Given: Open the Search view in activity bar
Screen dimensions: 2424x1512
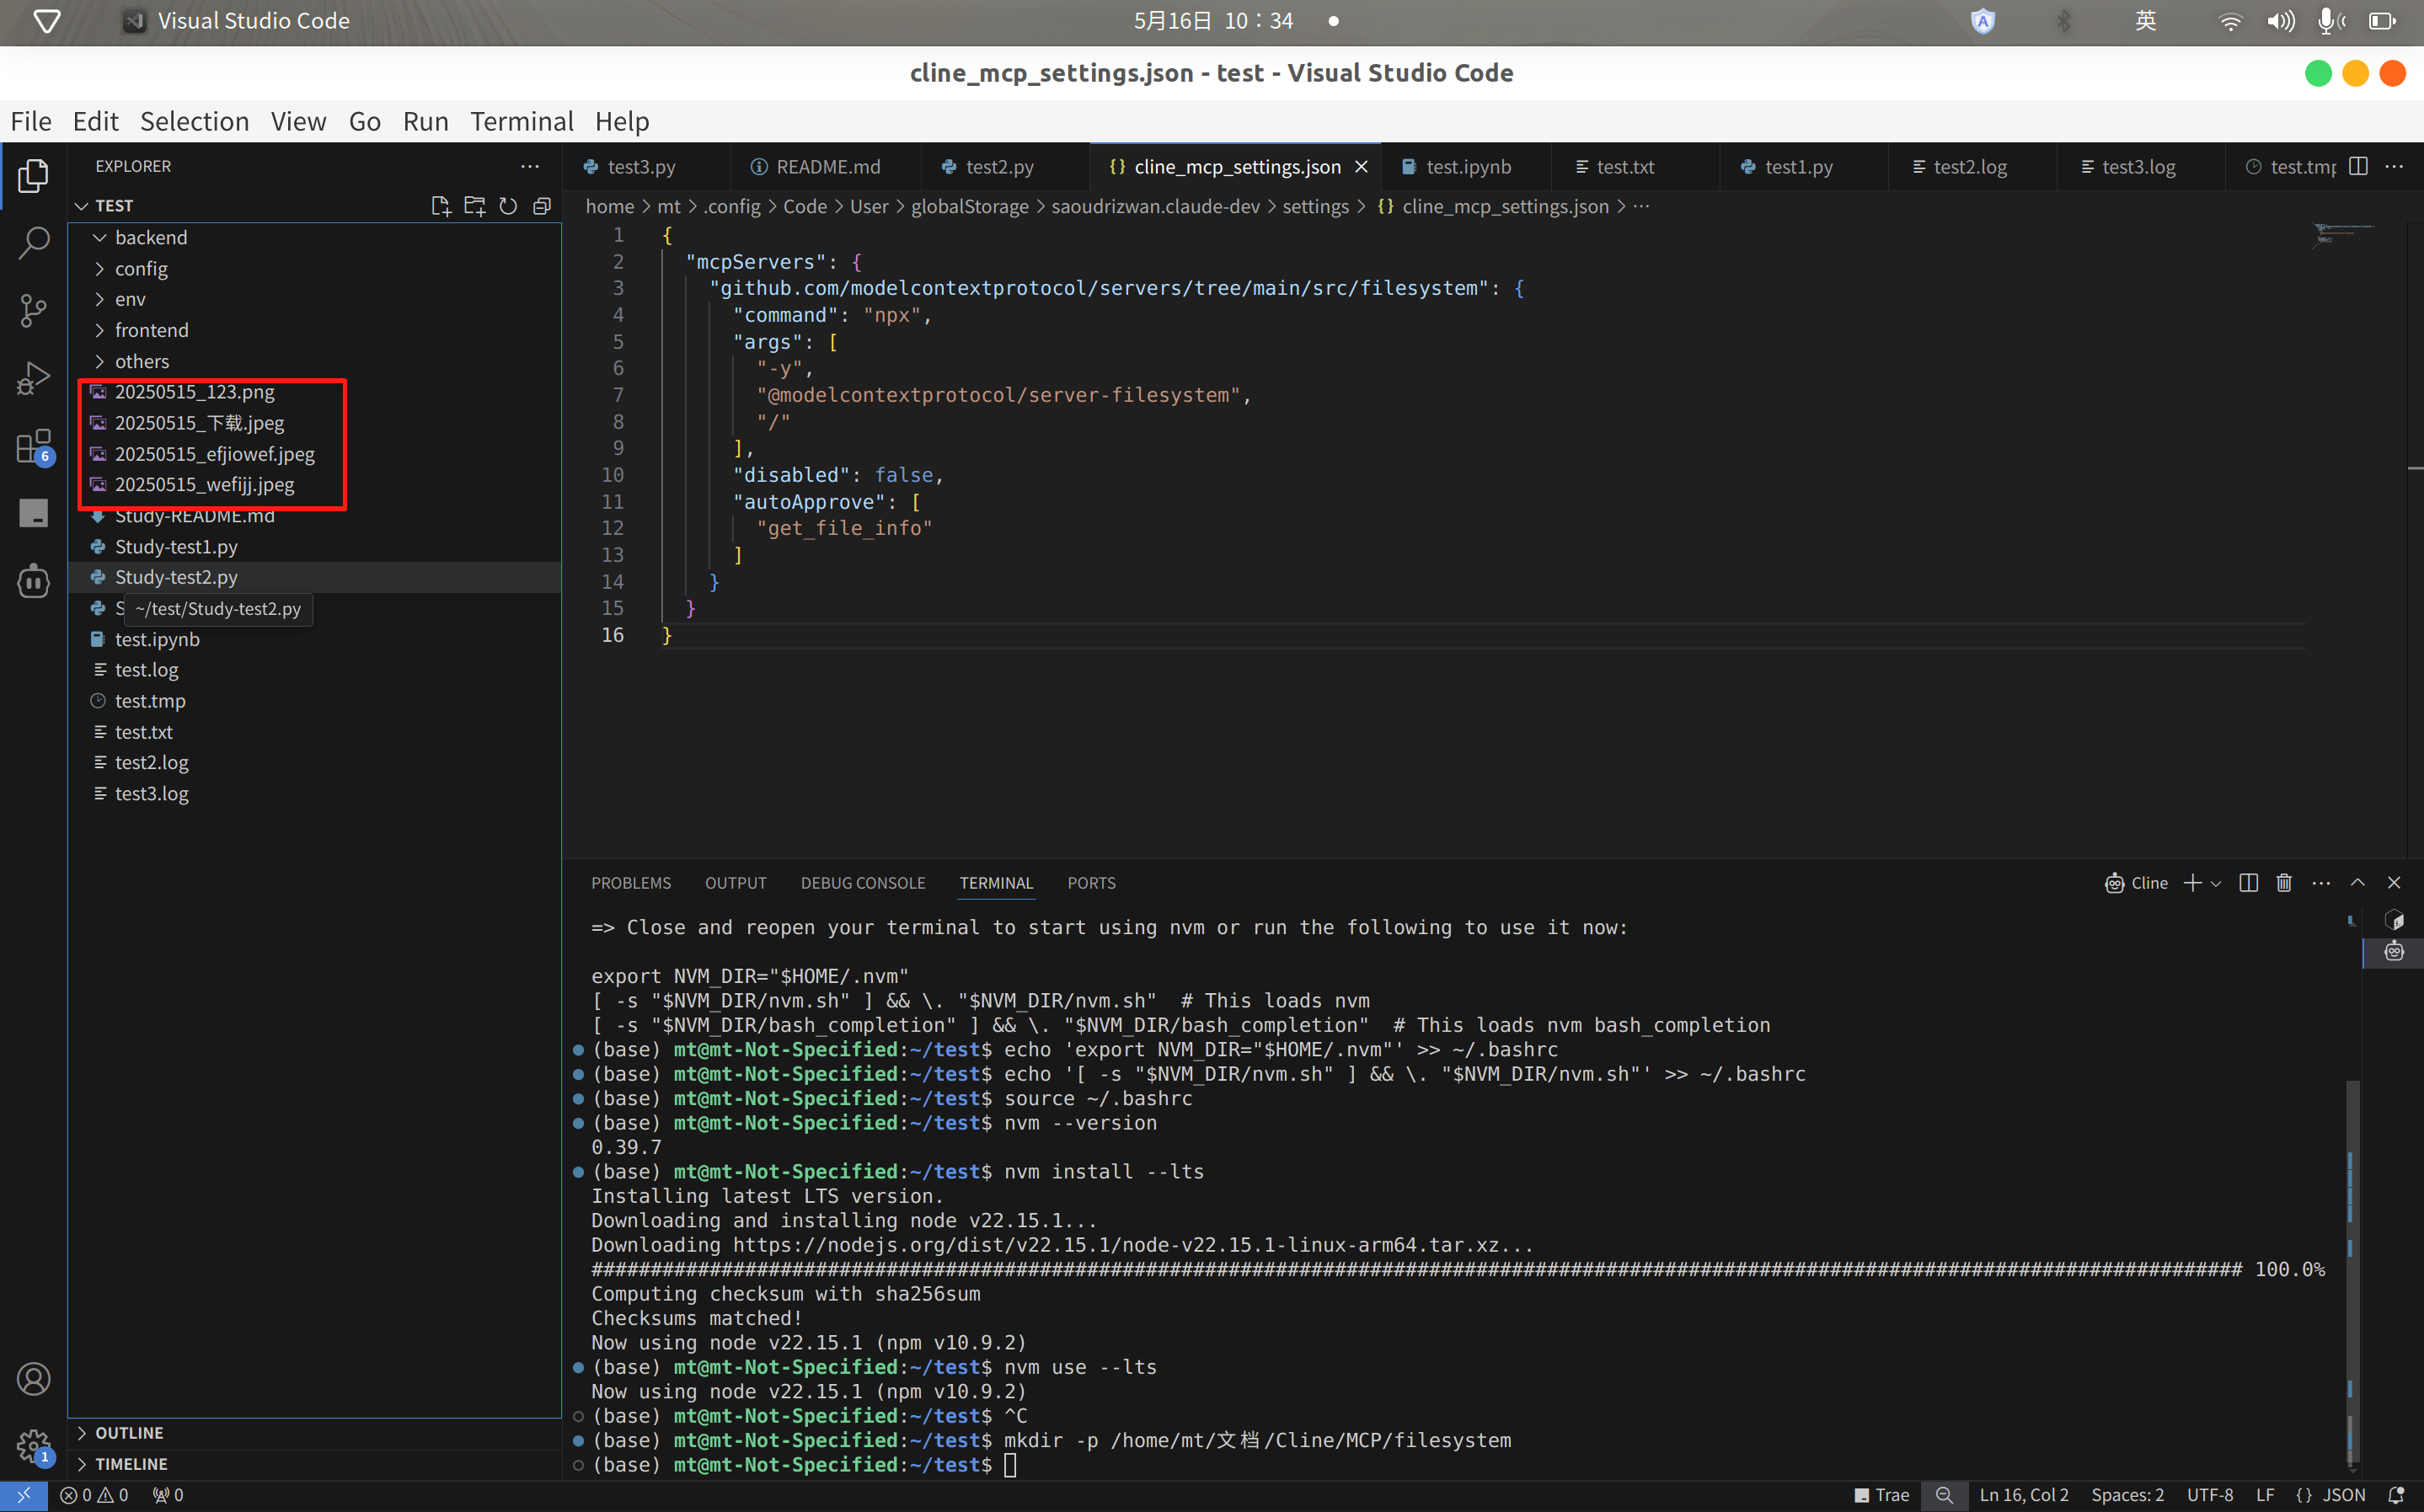Looking at the screenshot, I should [x=33, y=242].
